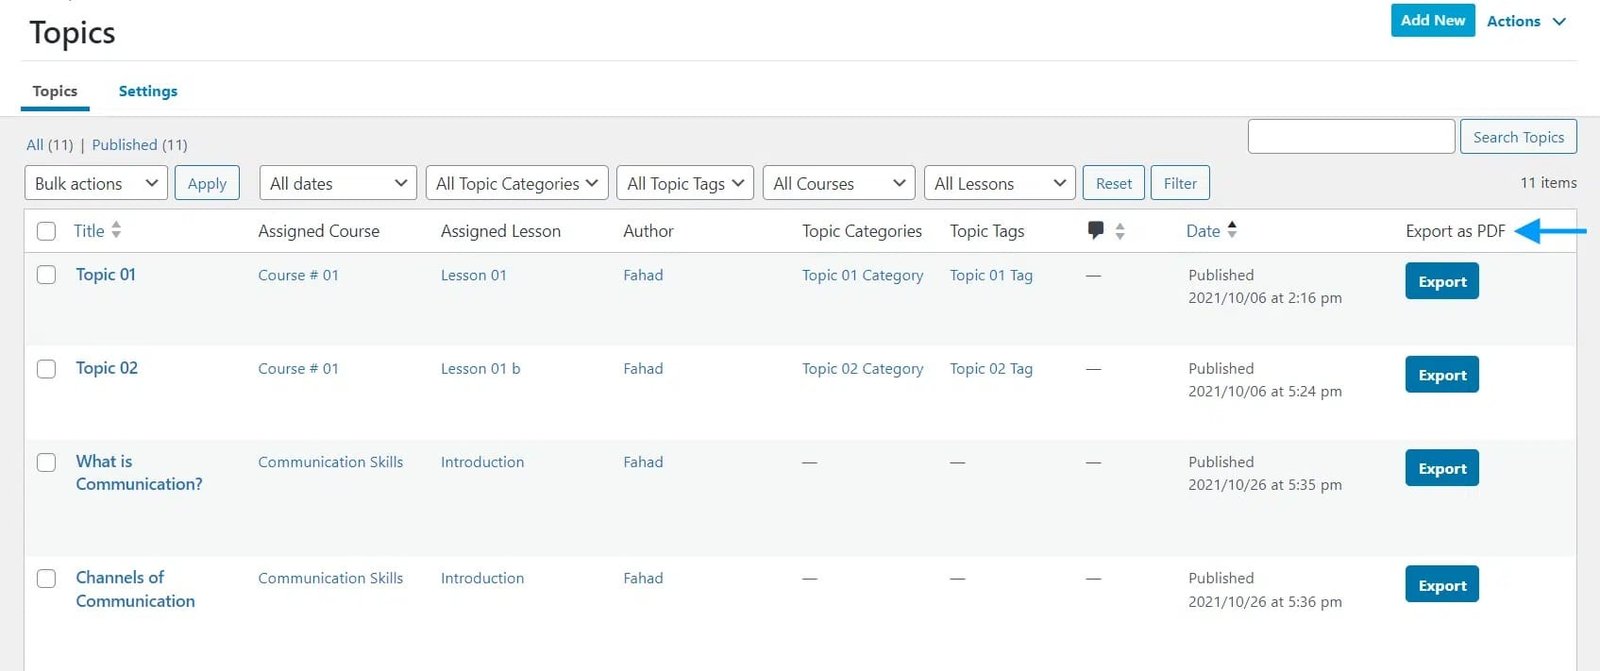The image size is (1600, 671).
Task: Open the Lesson 01 link
Action: (x=474, y=275)
